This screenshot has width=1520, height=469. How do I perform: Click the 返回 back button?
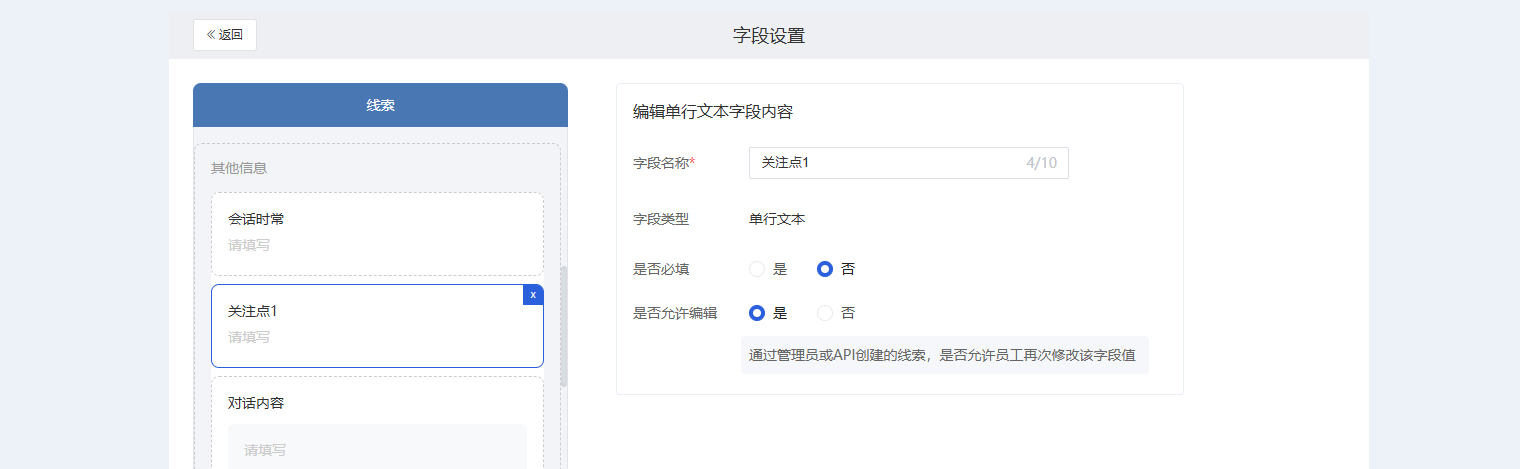225,35
